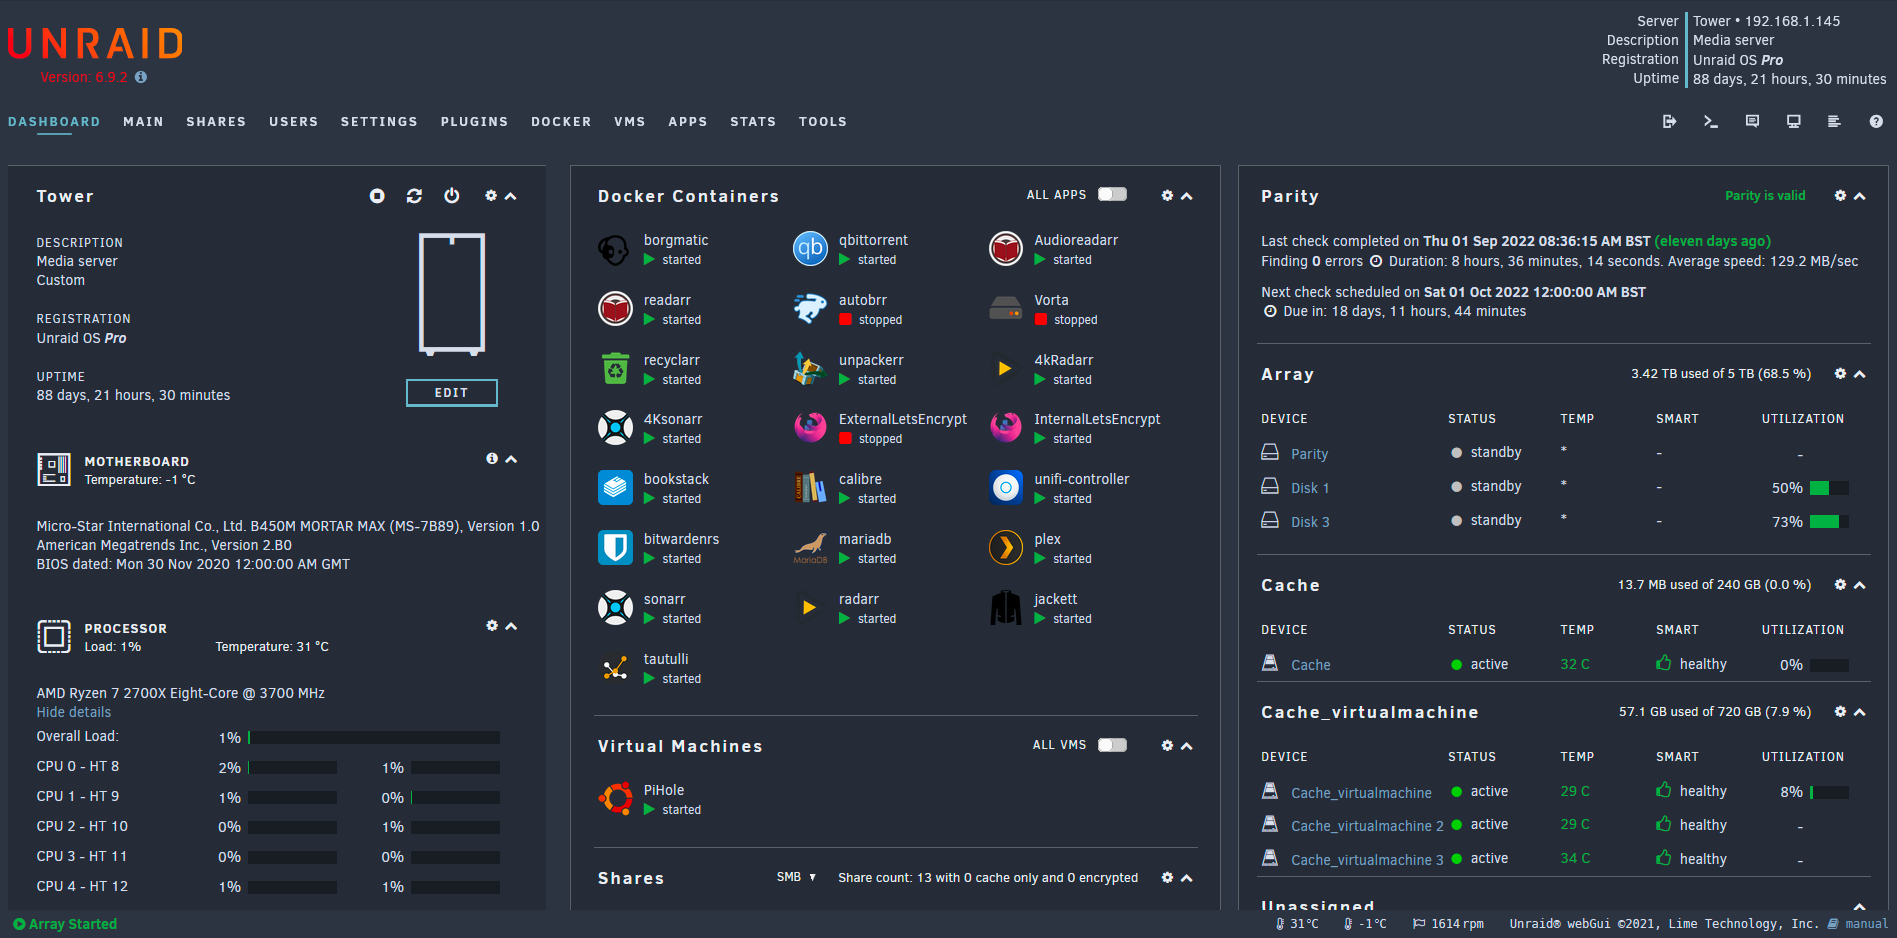
Task: Click the UNRAID logo
Action: point(95,44)
